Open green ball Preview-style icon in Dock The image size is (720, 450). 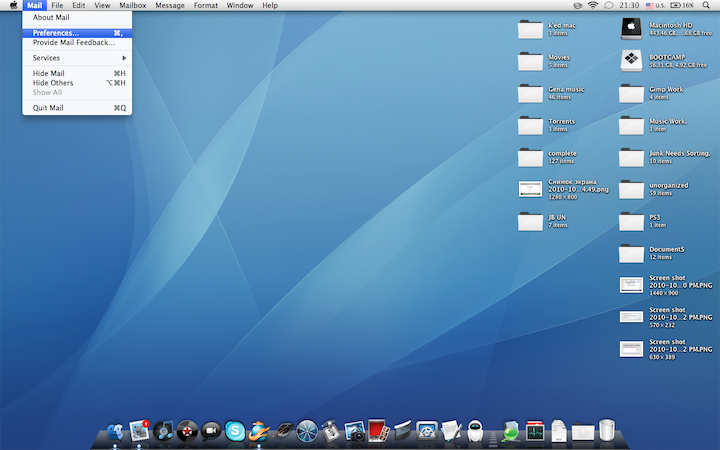click(511, 431)
